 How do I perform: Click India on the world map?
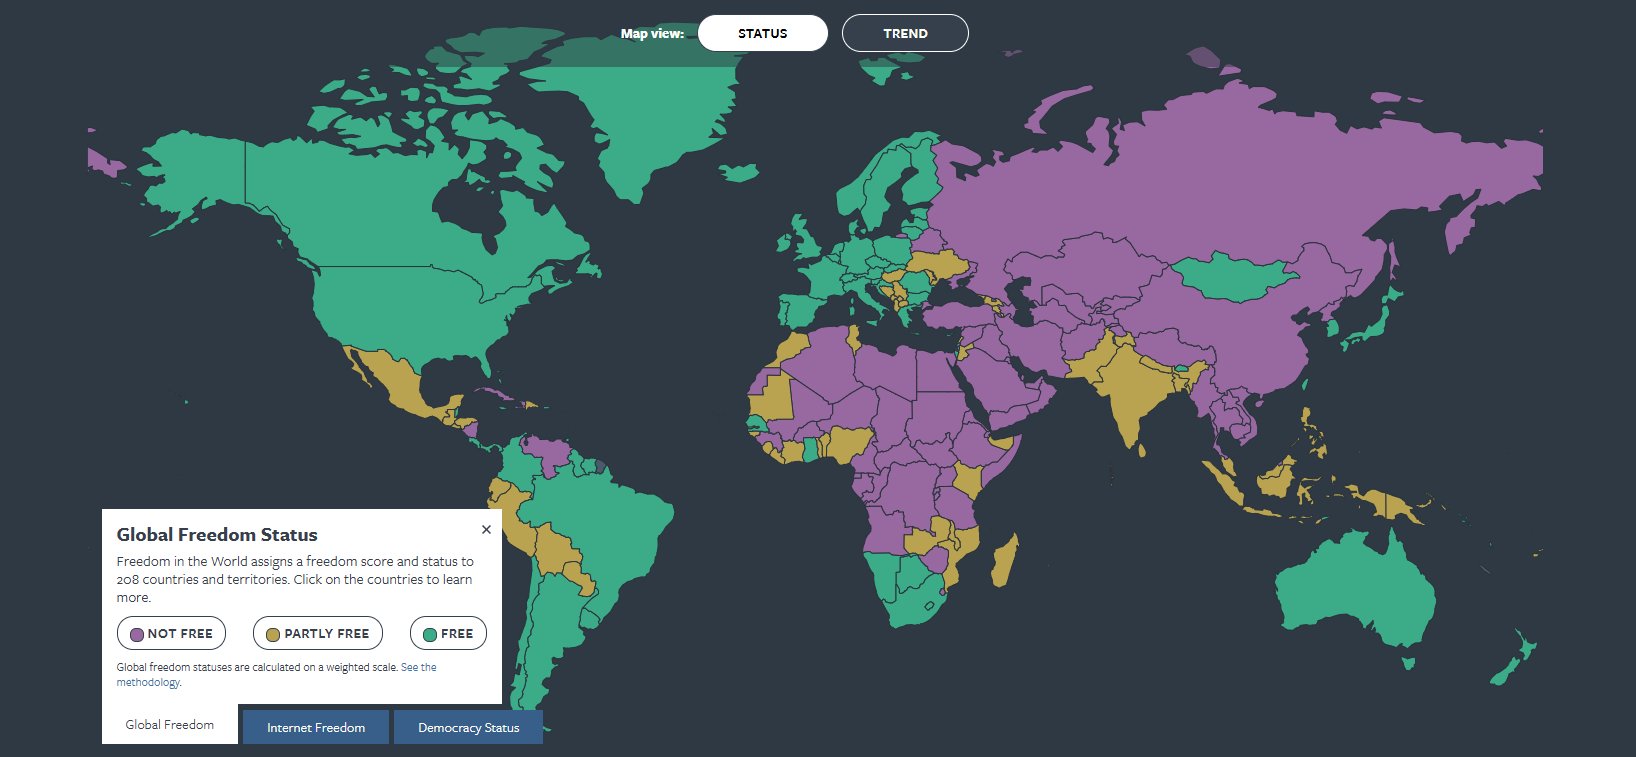[x=1130, y=390]
